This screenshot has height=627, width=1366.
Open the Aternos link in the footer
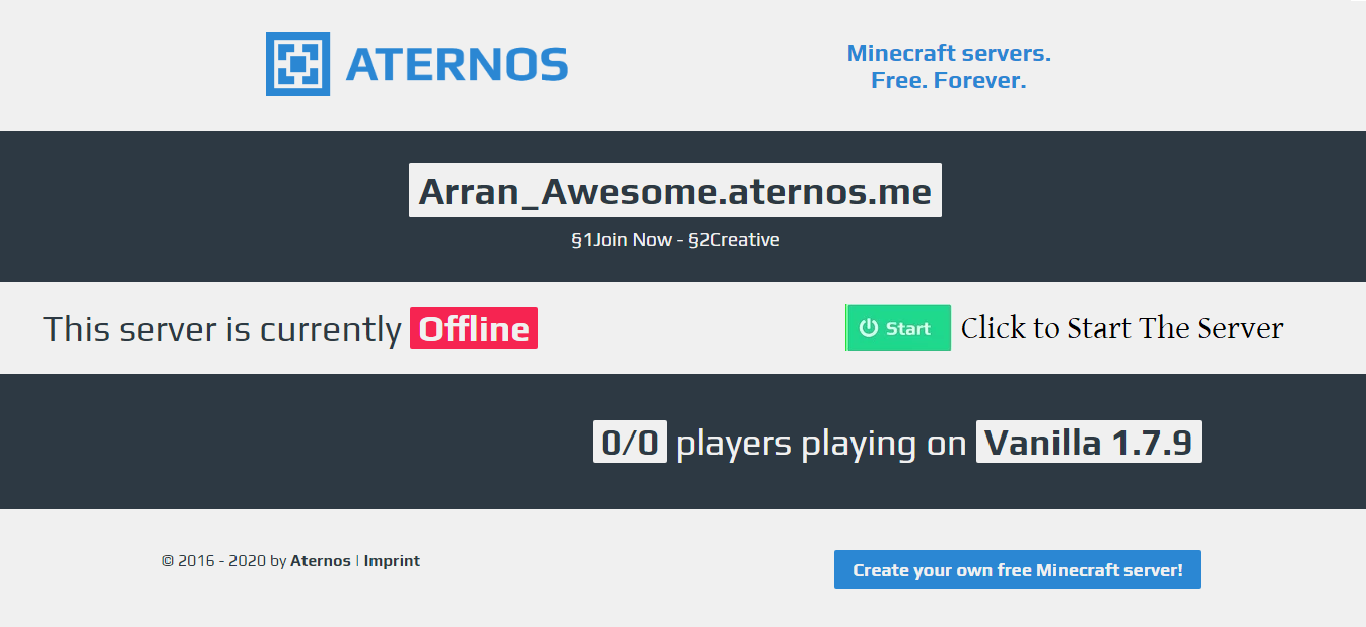(320, 561)
